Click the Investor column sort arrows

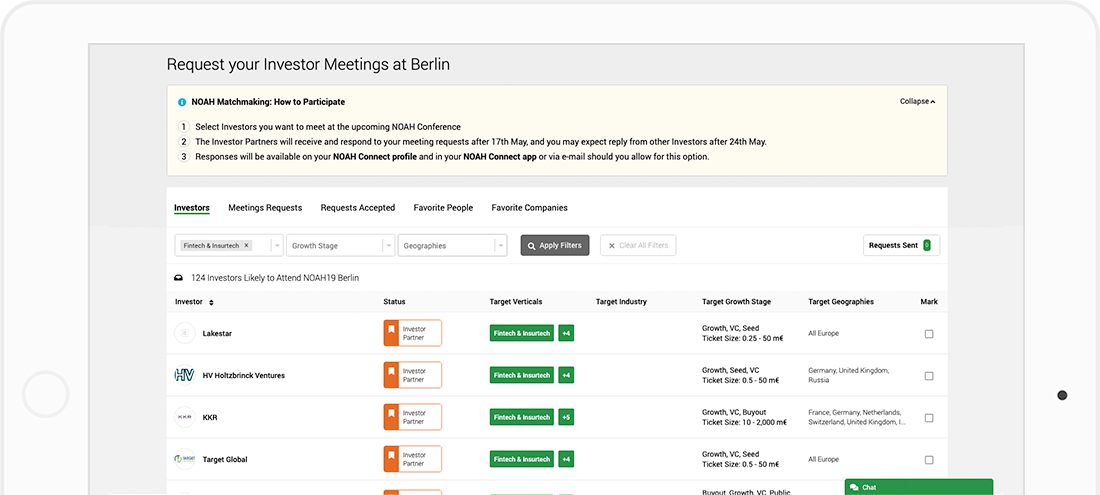[211, 302]
